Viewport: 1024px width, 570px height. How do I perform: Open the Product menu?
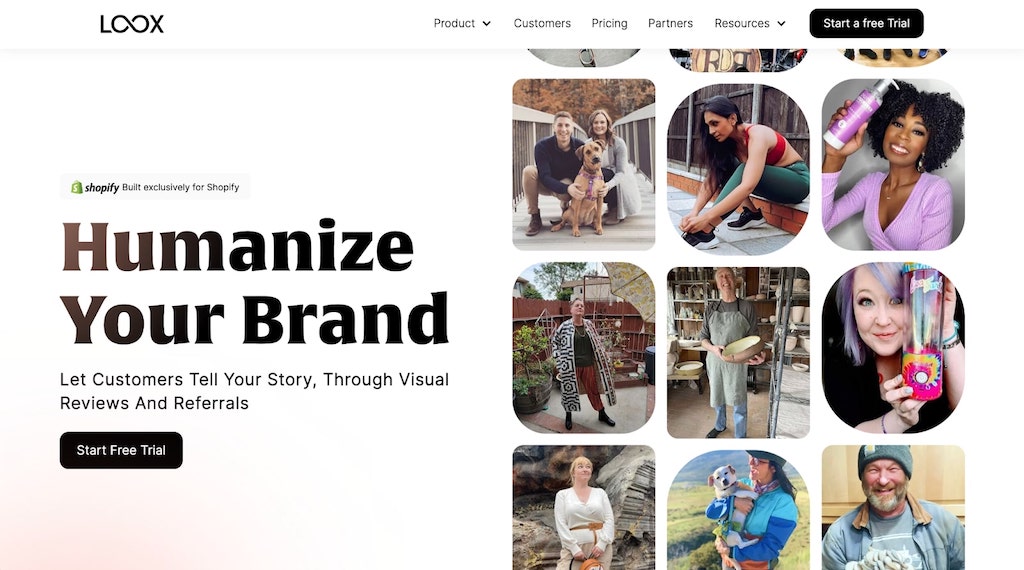point(455,24)
